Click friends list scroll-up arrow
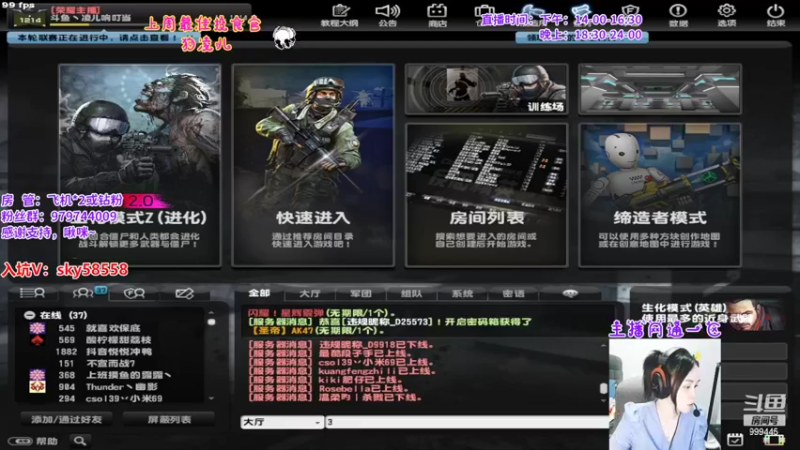Image resolution: width=800 pixels, height=450 pixels. tap(211, 313)
